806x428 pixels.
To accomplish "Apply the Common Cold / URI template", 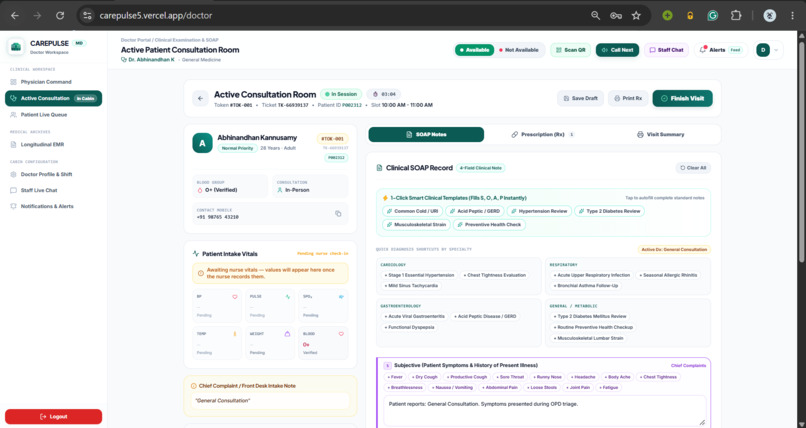I will pos(412,211).
